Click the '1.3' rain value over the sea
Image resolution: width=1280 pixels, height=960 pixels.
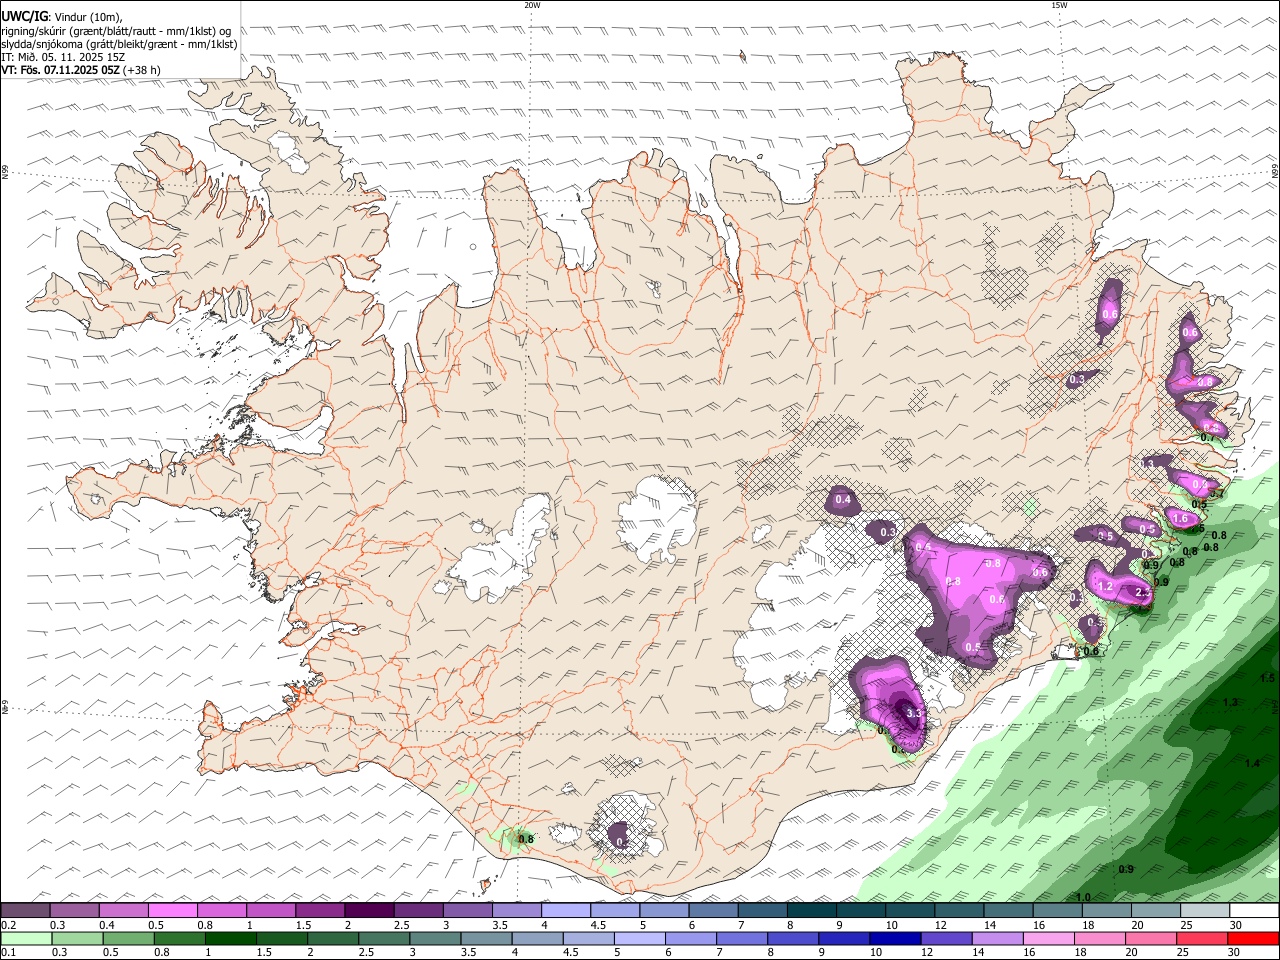point(1230,702)
